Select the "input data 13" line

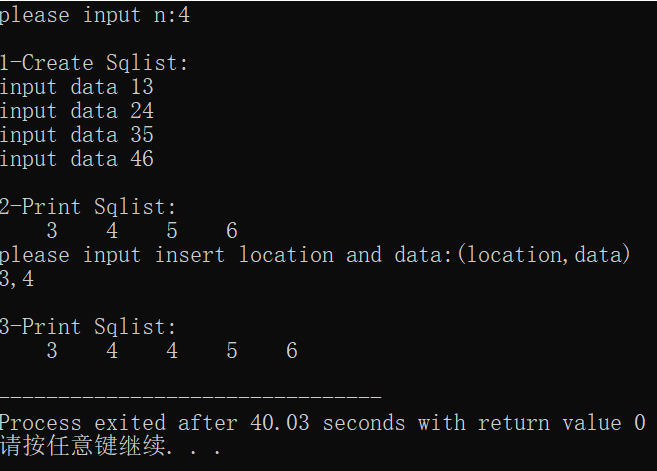(77, 87)
